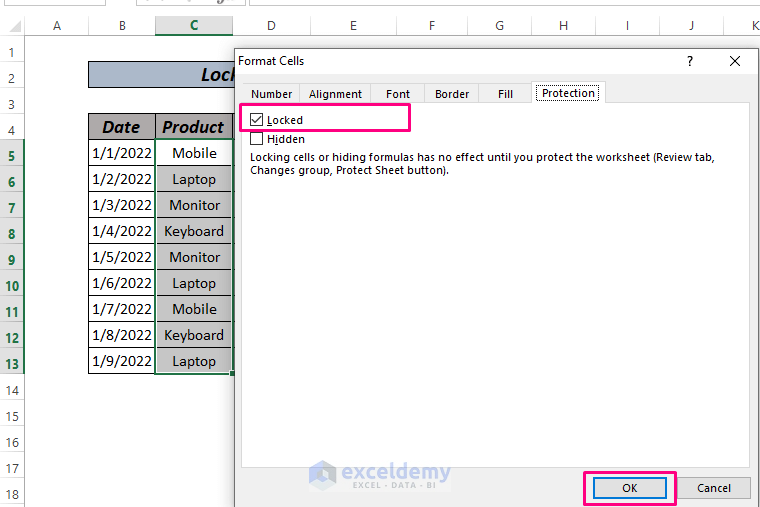Click the Keyboard cell in row 8

(x=194, y=231)
